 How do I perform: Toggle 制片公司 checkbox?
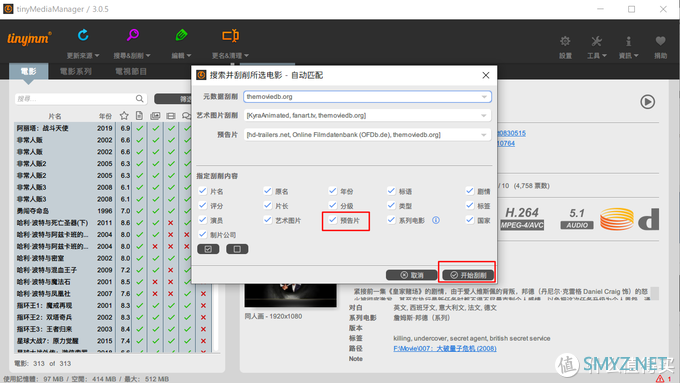click(203, 235)
